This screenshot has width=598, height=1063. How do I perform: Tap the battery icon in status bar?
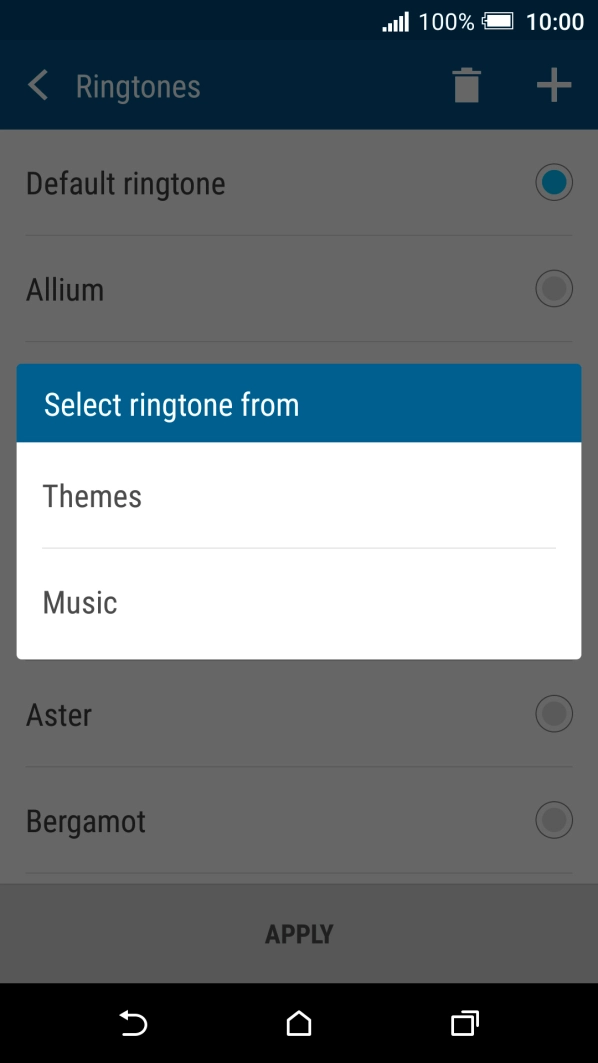point(498,22)
